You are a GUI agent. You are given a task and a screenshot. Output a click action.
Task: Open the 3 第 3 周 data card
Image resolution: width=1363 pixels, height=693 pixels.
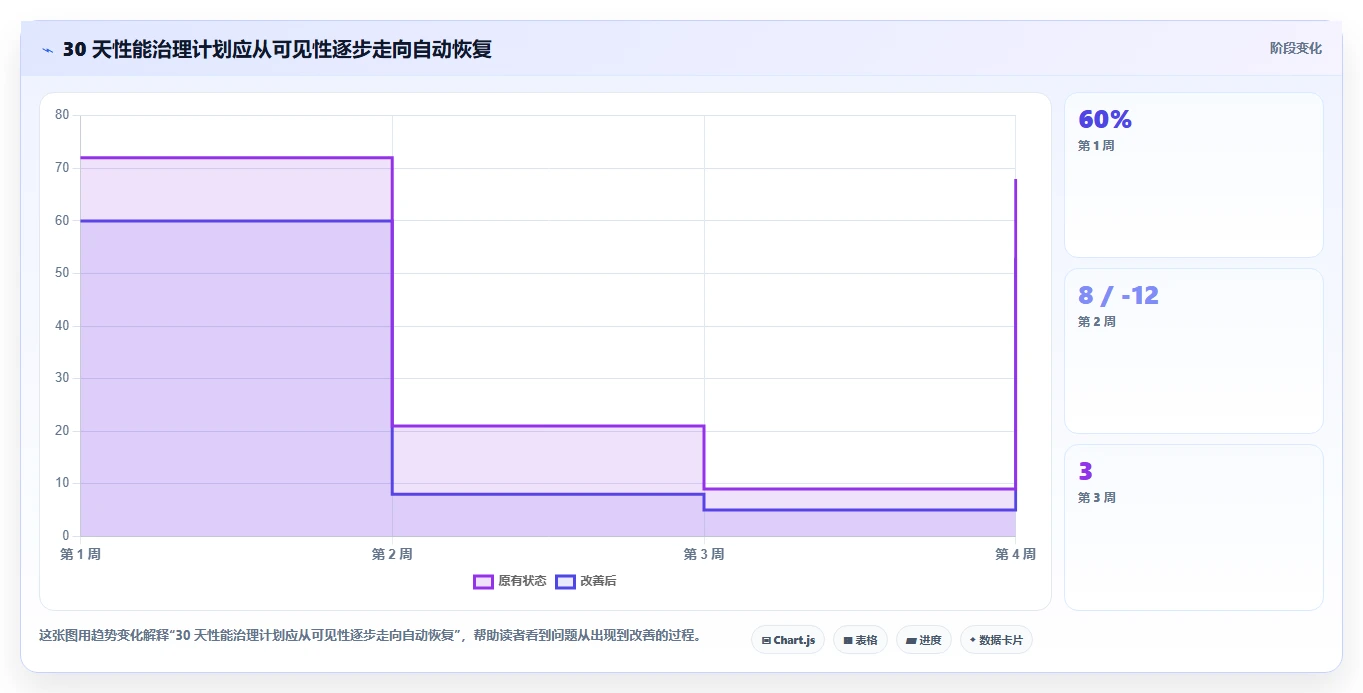tap(1194, 527)
